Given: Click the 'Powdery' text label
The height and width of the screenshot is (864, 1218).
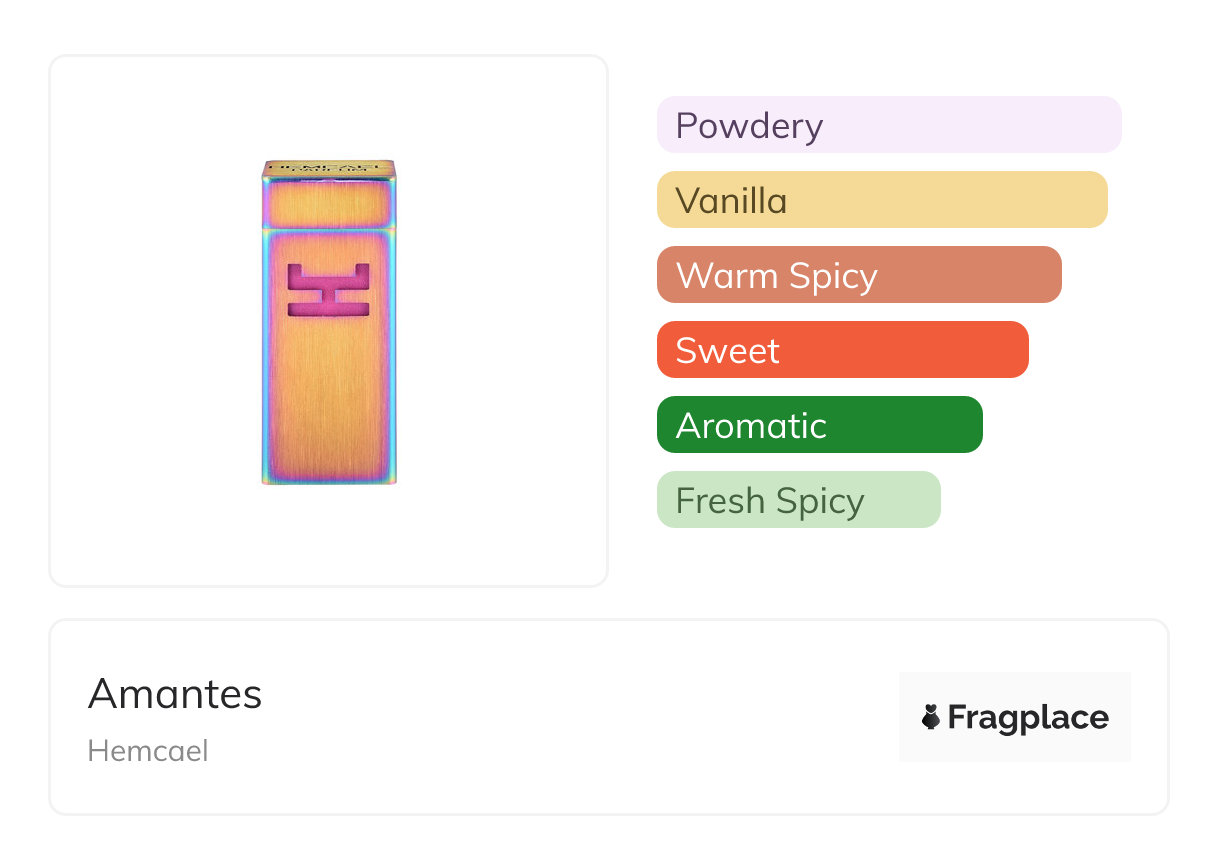Looking at the screenshot, I should [749, 126].
